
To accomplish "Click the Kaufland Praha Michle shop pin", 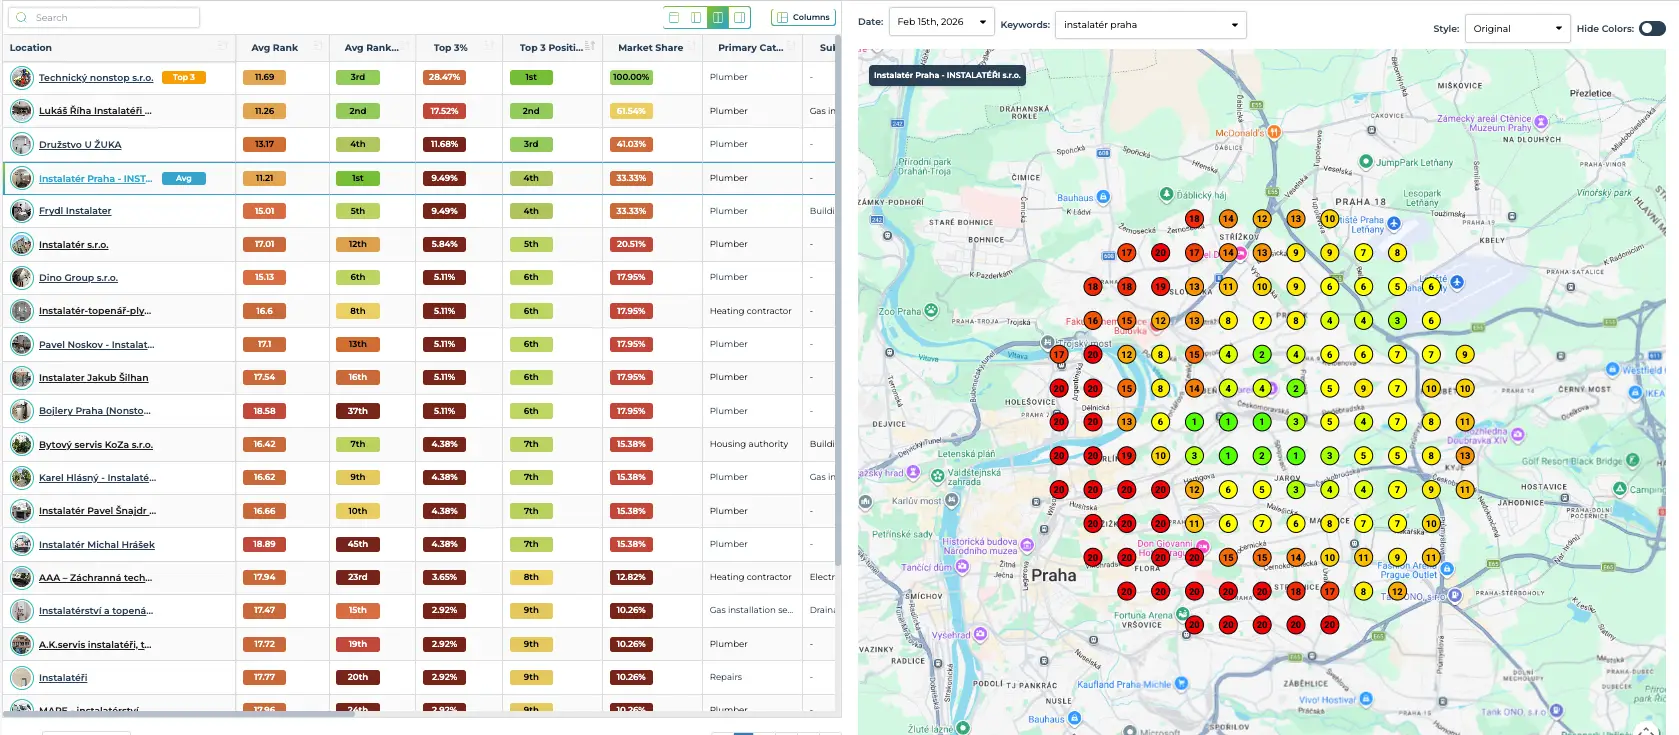I will (x=1181, y=684).
